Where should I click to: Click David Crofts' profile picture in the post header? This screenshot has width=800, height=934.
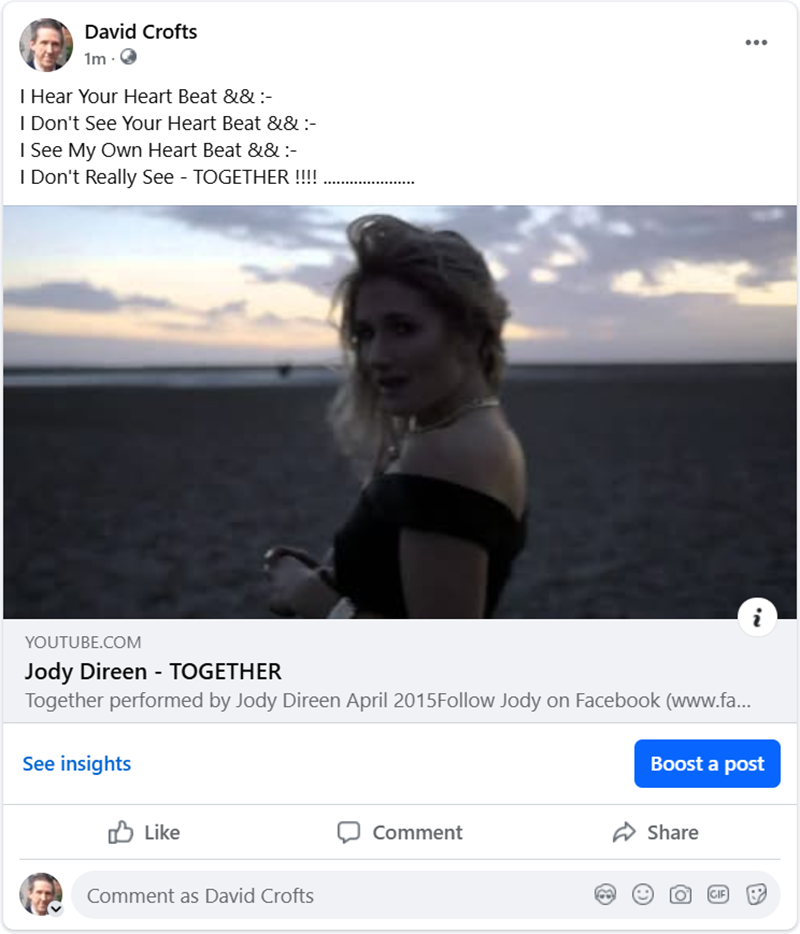46,45
